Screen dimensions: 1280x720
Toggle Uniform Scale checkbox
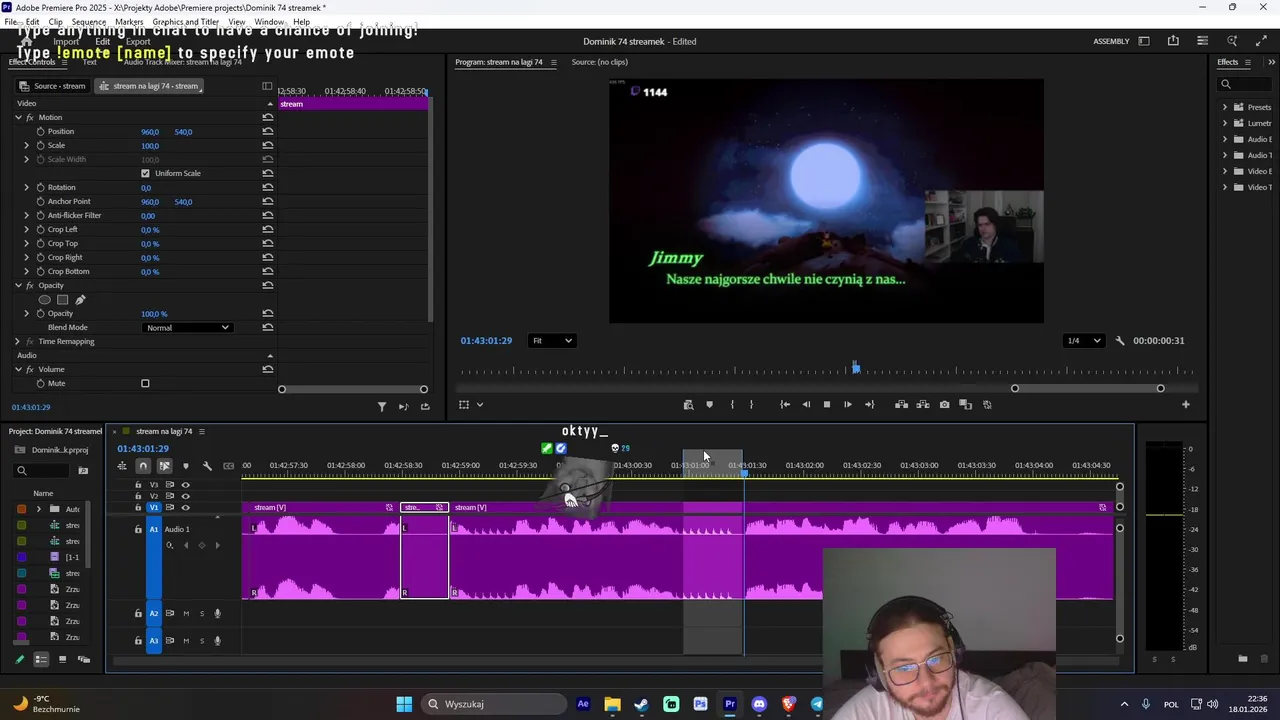(145, 173)
